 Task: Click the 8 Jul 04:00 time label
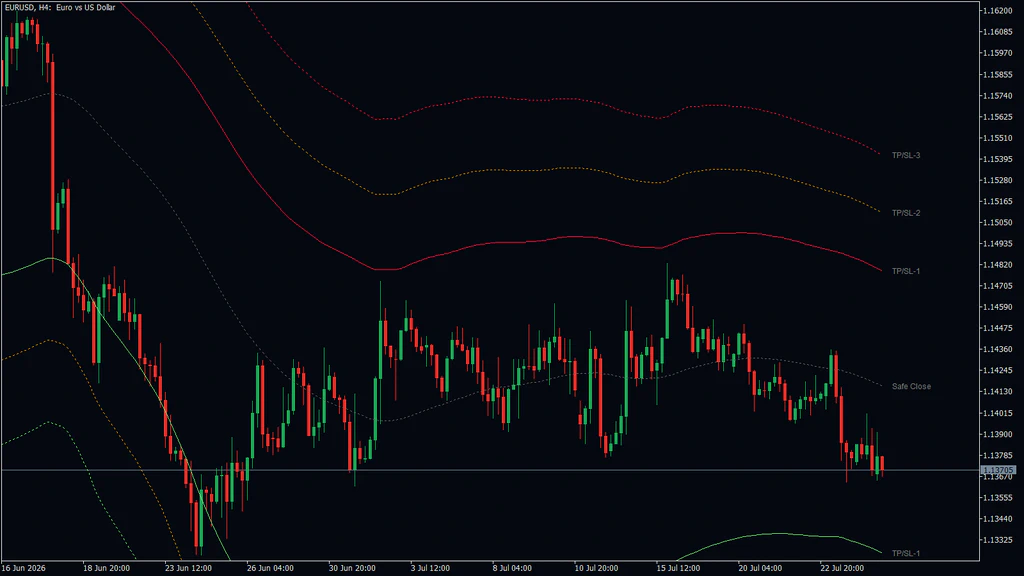coord(512,568)
